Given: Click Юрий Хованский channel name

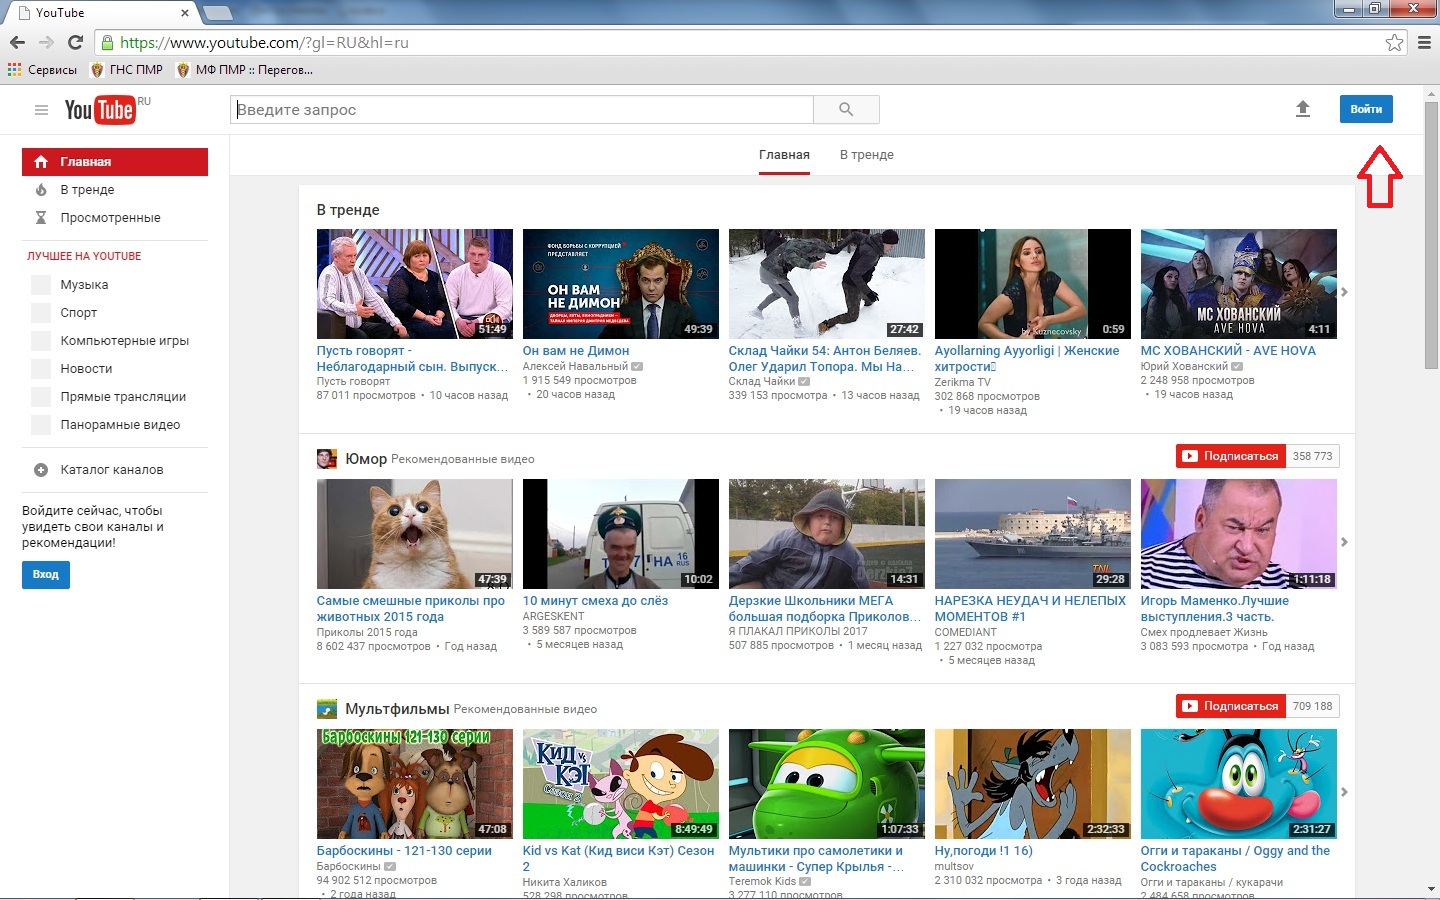Looking at the screenshot, I should coord(1184,366).
